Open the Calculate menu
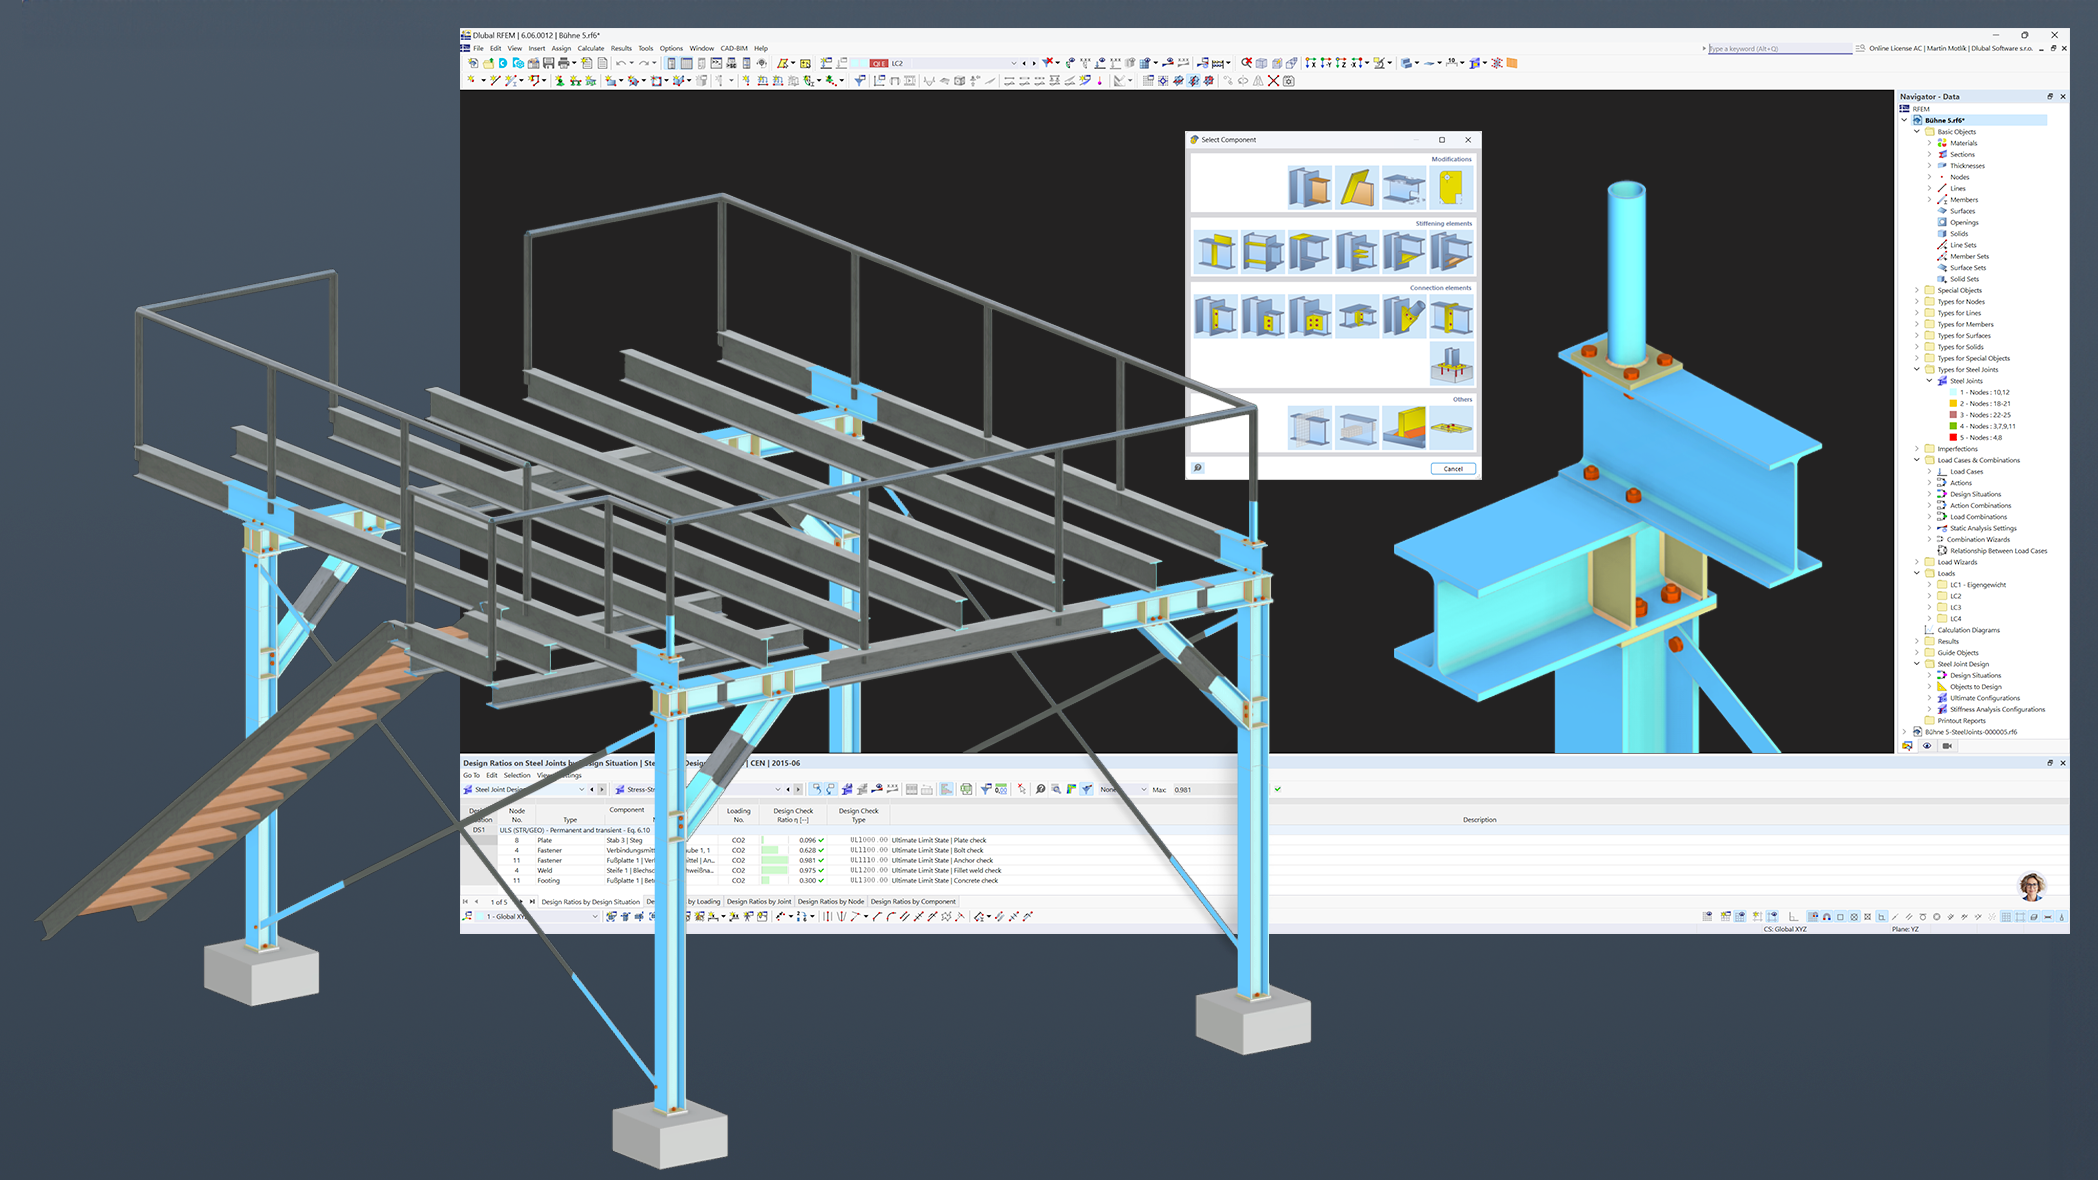 [590, 48]
